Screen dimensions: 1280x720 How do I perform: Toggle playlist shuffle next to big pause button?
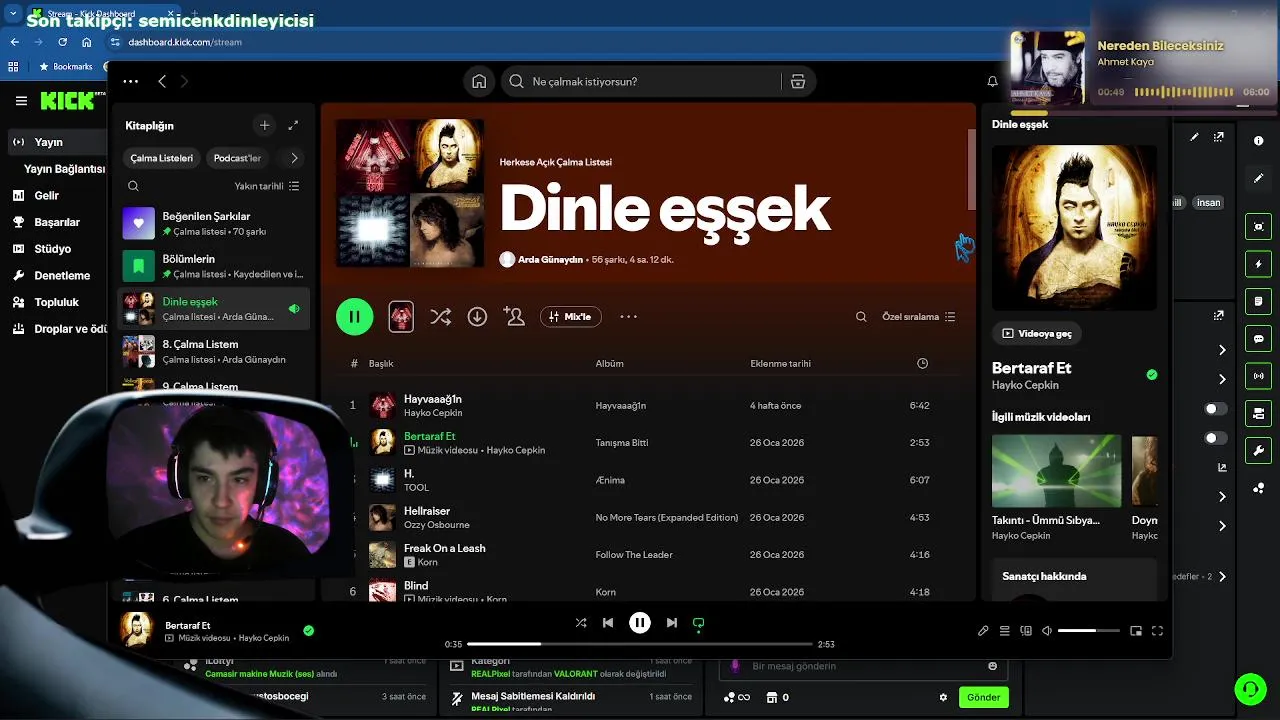pos(440,316)
